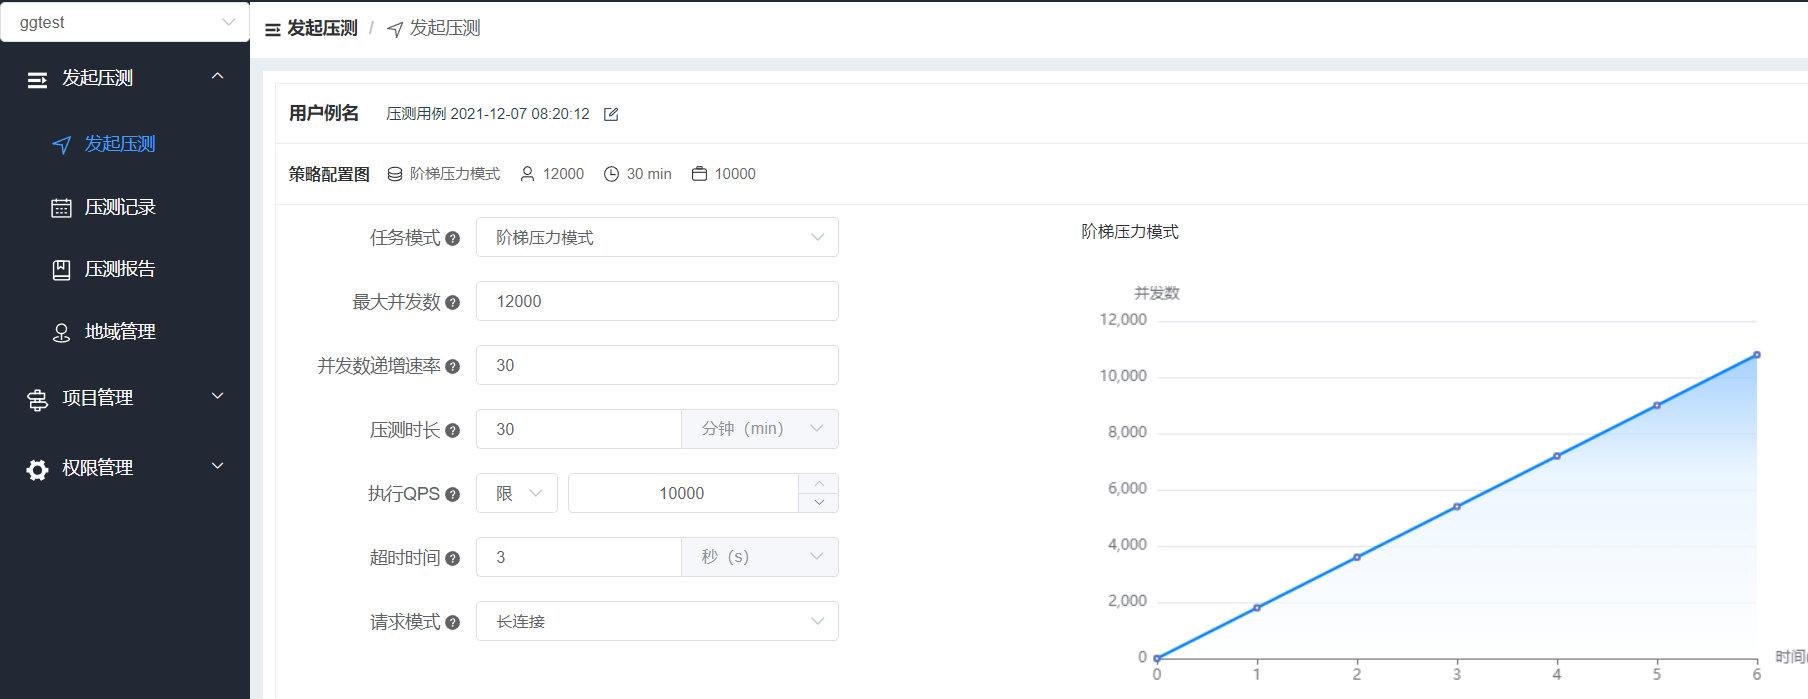Click the 压测时长 value input
Image resolution: width=1808 pixels, height=699 pixels.
click(579, 429)
